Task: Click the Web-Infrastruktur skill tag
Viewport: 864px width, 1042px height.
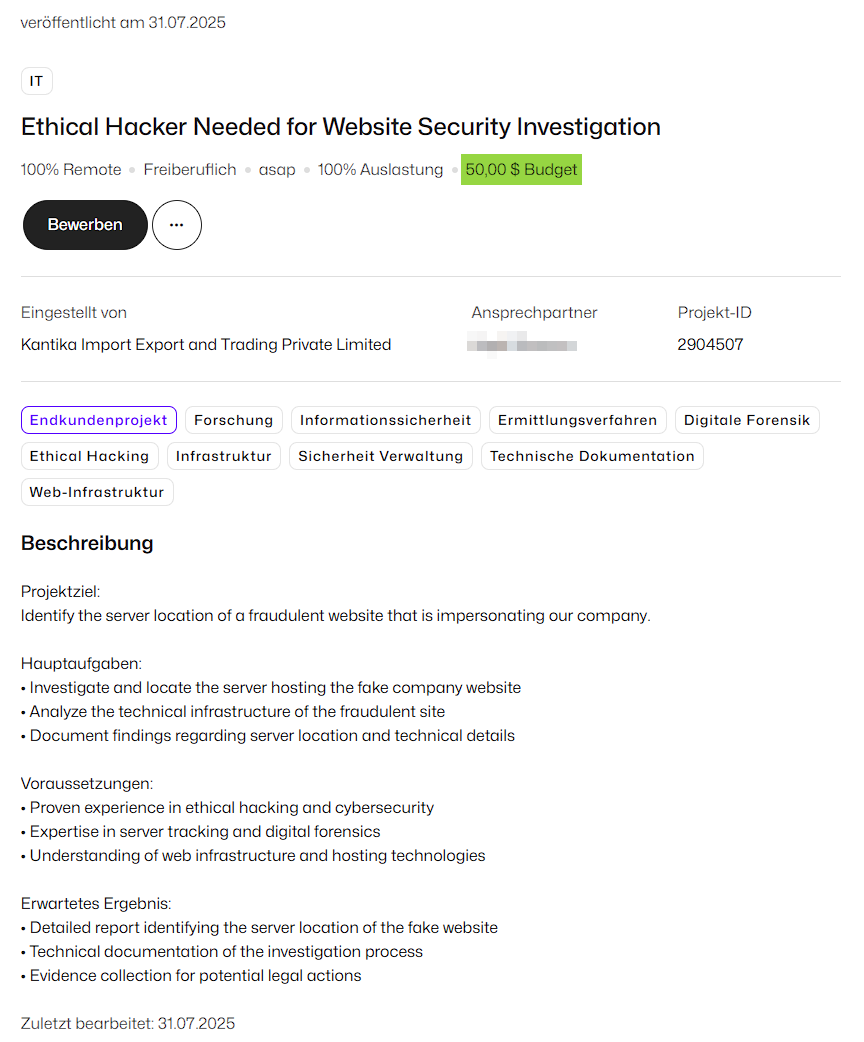Action: (x=97, y=492)
